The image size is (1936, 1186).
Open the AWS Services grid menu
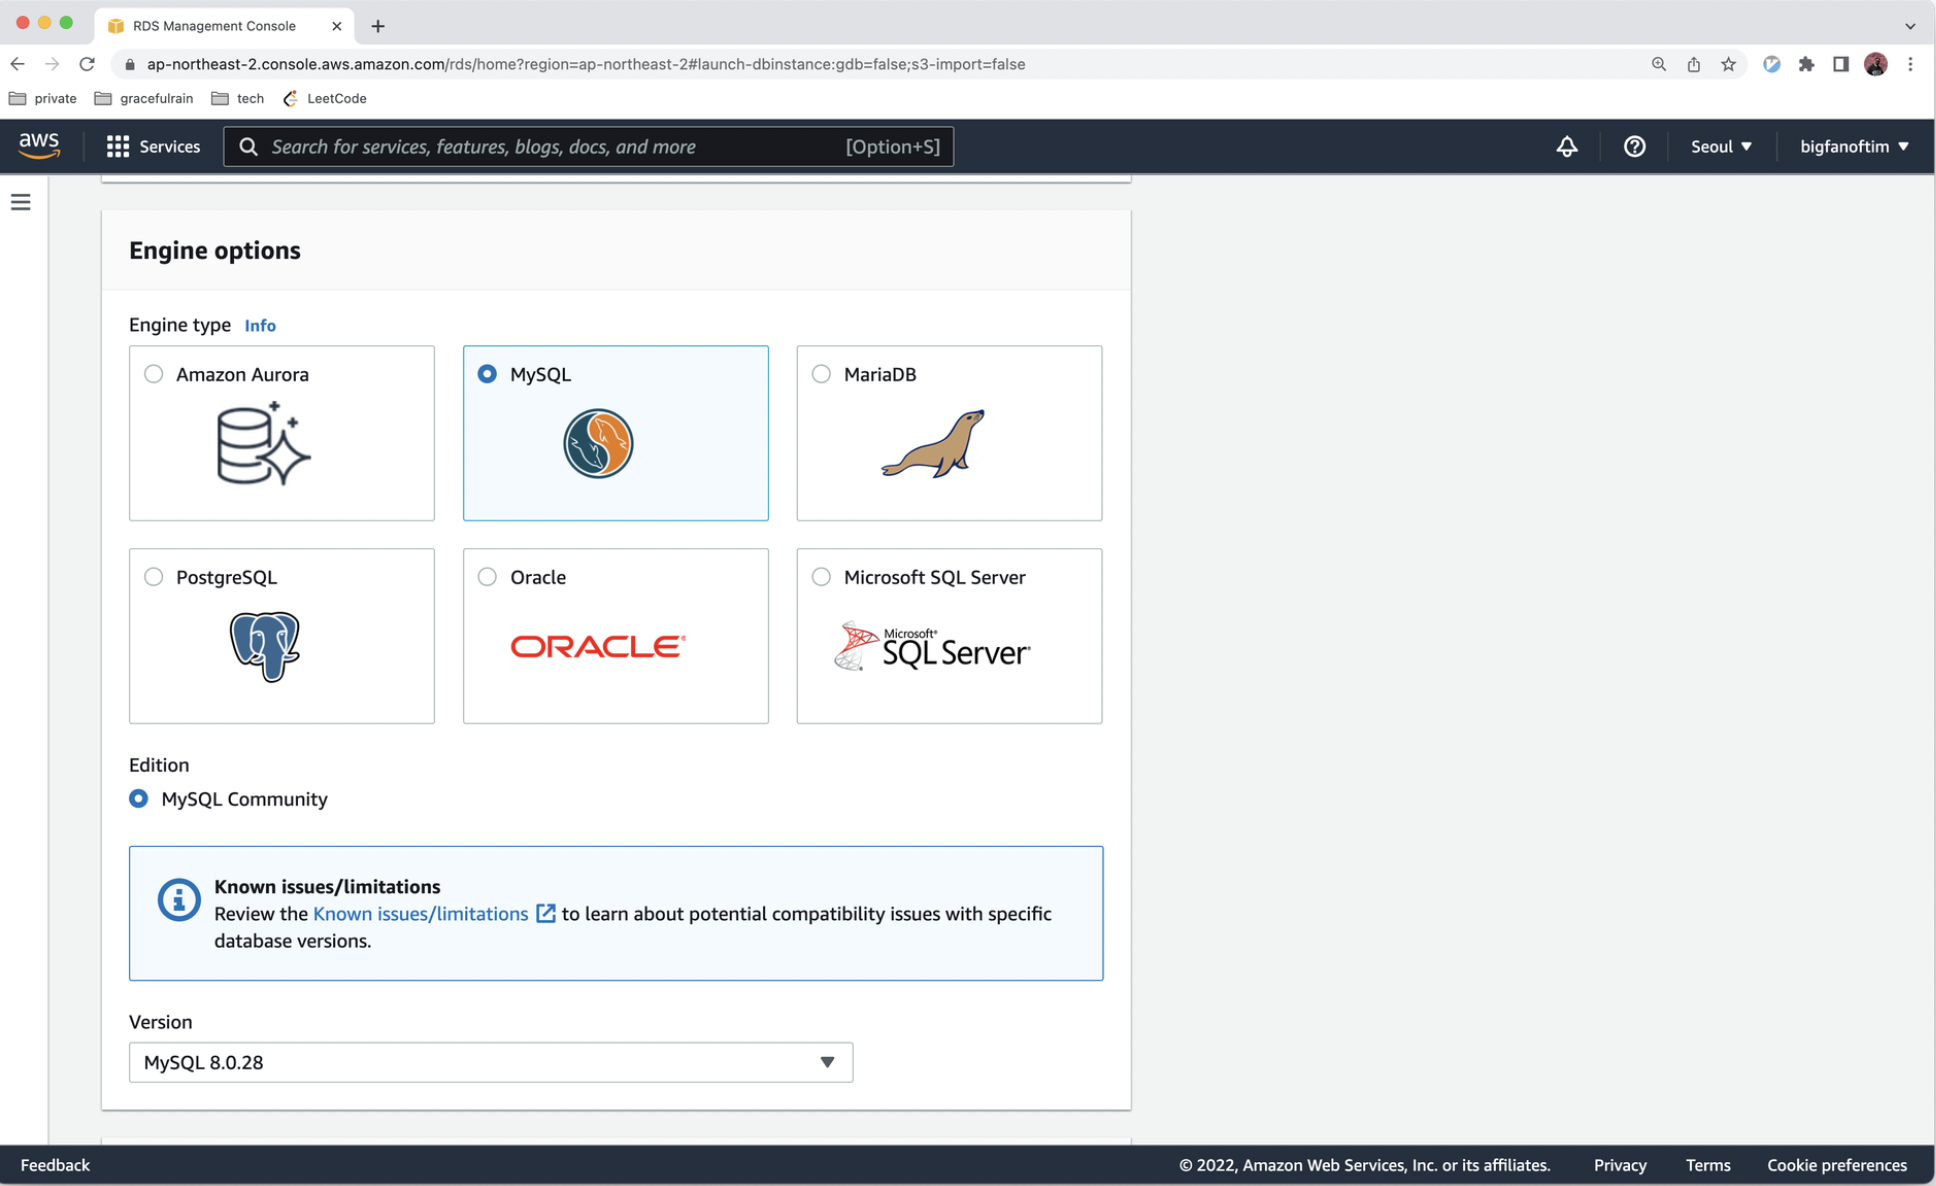tap(153, 146)
